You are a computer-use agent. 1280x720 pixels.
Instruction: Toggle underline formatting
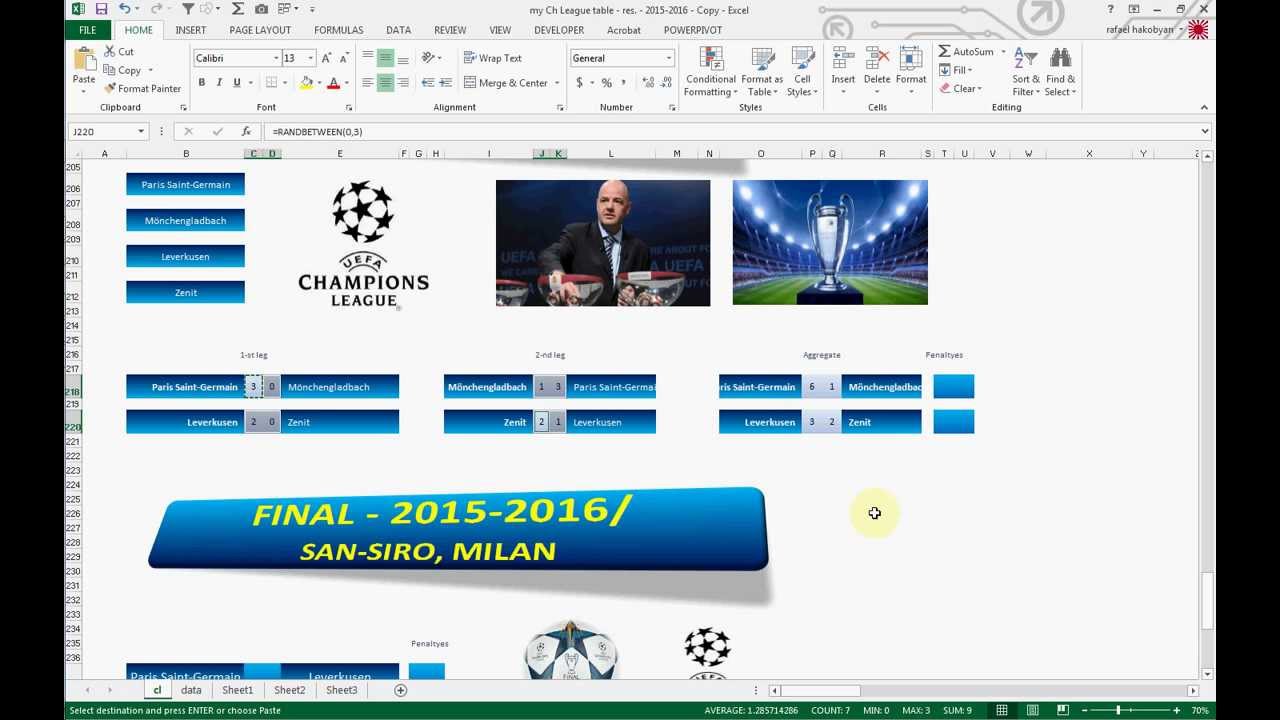point(237,83)
